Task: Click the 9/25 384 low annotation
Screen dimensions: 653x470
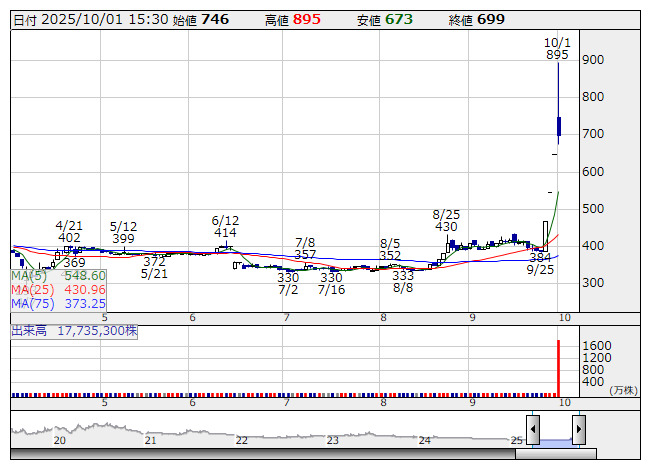Action: pyautogui.click(x=540, y=263)
